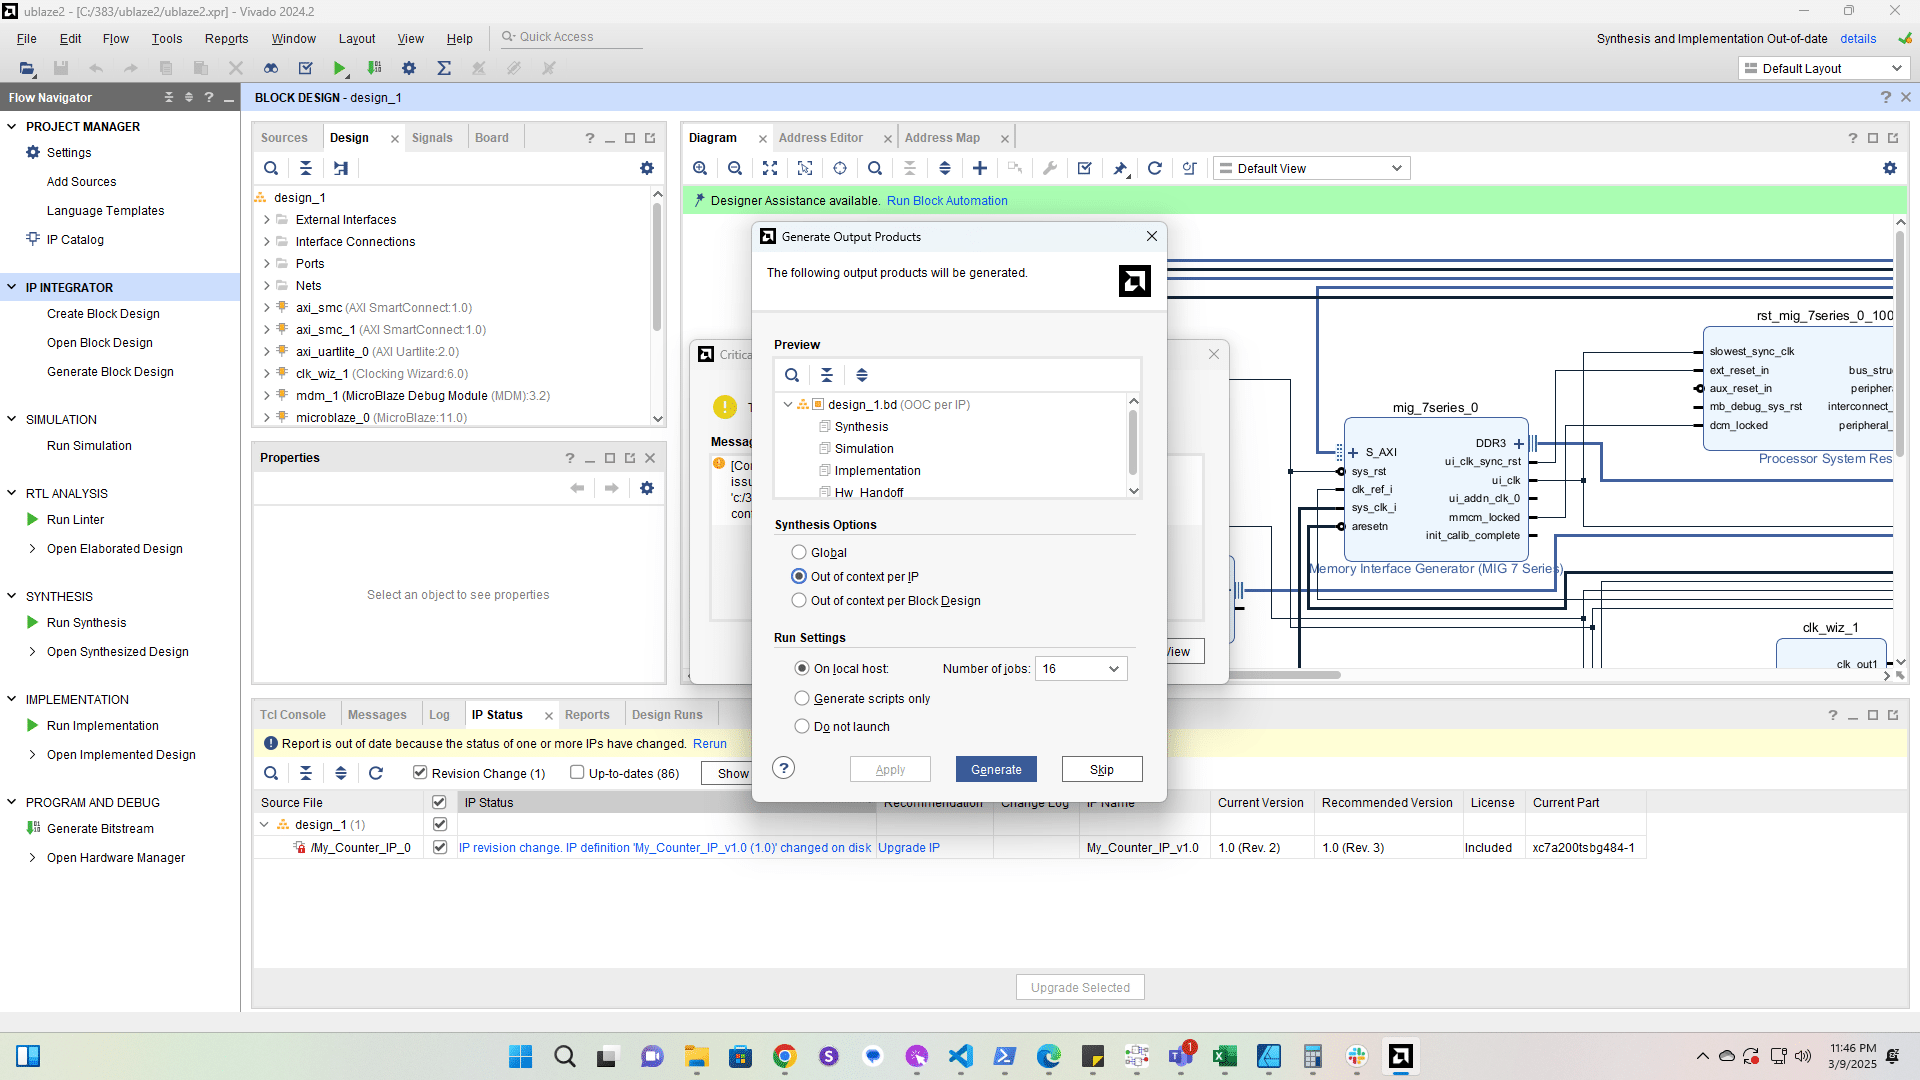Viewport: 1920px width, 1080px height.
Task: Click the Validate Design checkbox icon in diagram toolbar
Action: point(1084,168)
